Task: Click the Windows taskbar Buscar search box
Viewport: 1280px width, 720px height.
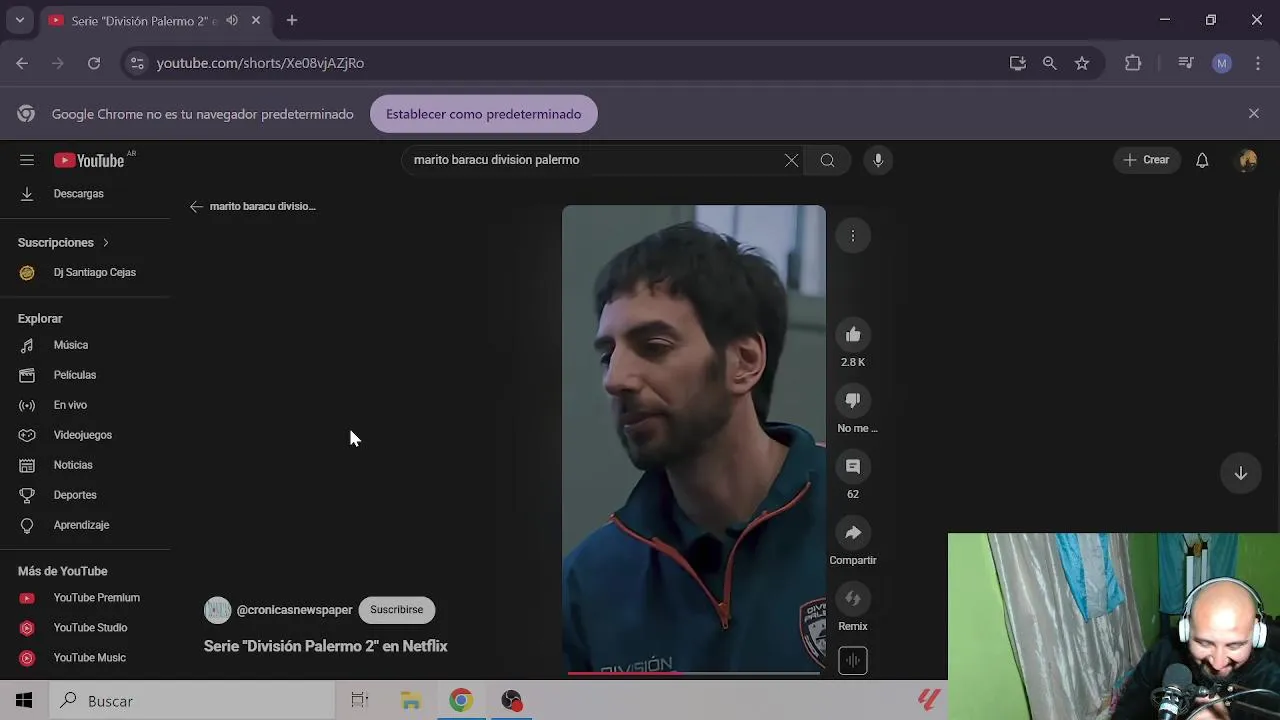Action: 192,701
